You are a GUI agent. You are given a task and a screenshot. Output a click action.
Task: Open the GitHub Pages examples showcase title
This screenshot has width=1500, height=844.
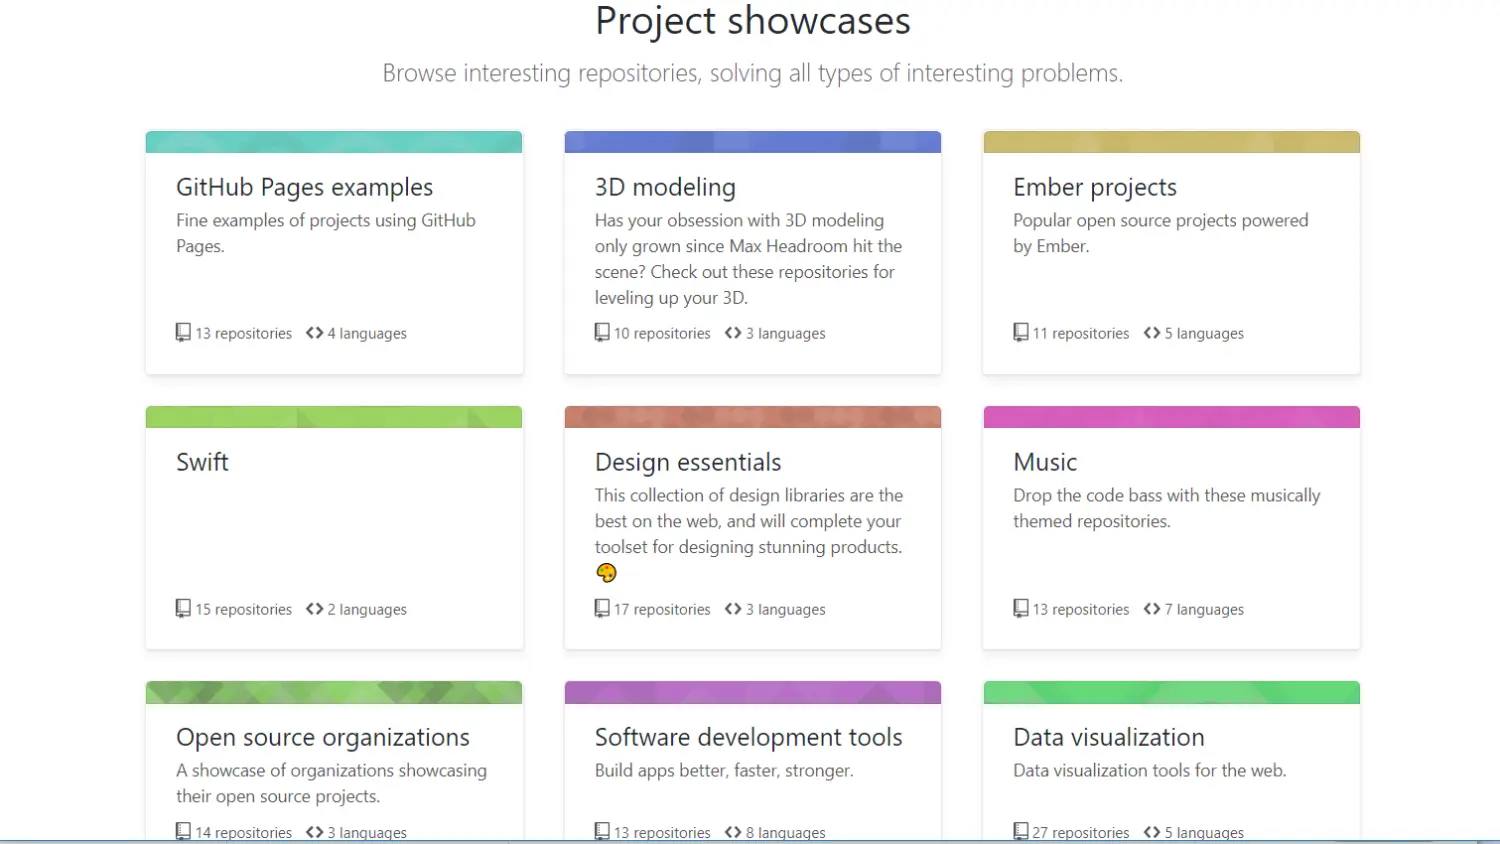tap(304, 187)
